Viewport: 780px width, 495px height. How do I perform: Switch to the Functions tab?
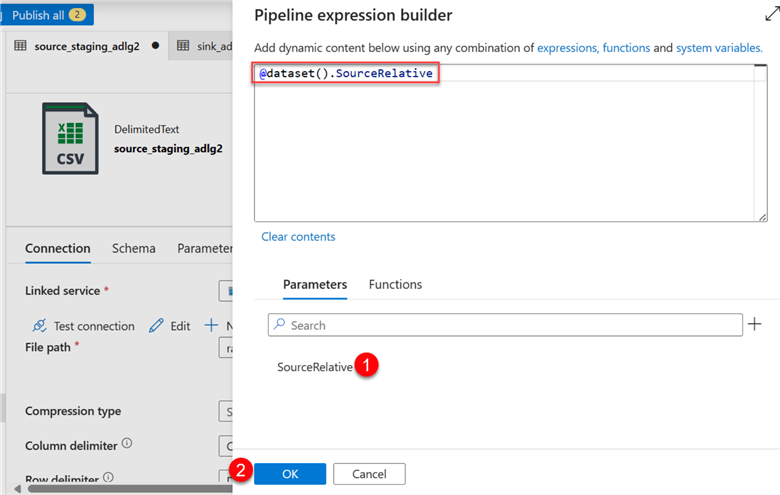pyautogui.click(x=395, y=284)
